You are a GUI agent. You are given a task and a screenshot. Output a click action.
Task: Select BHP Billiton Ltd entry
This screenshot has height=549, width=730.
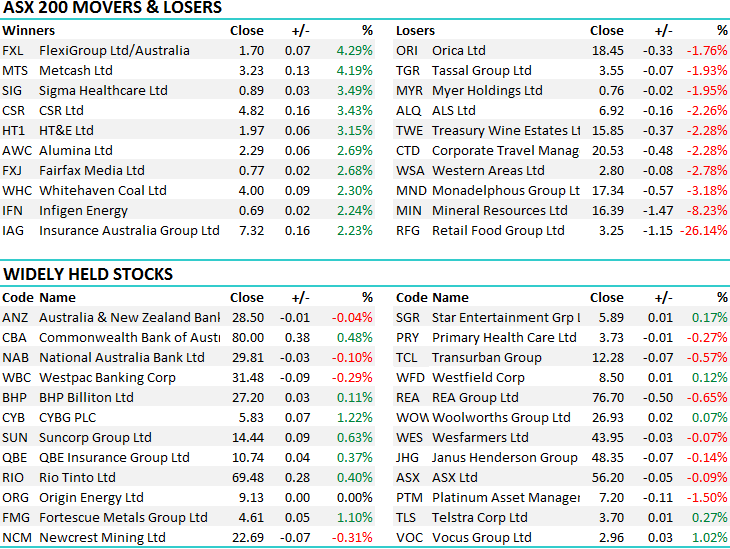click(x=86, y=398)
